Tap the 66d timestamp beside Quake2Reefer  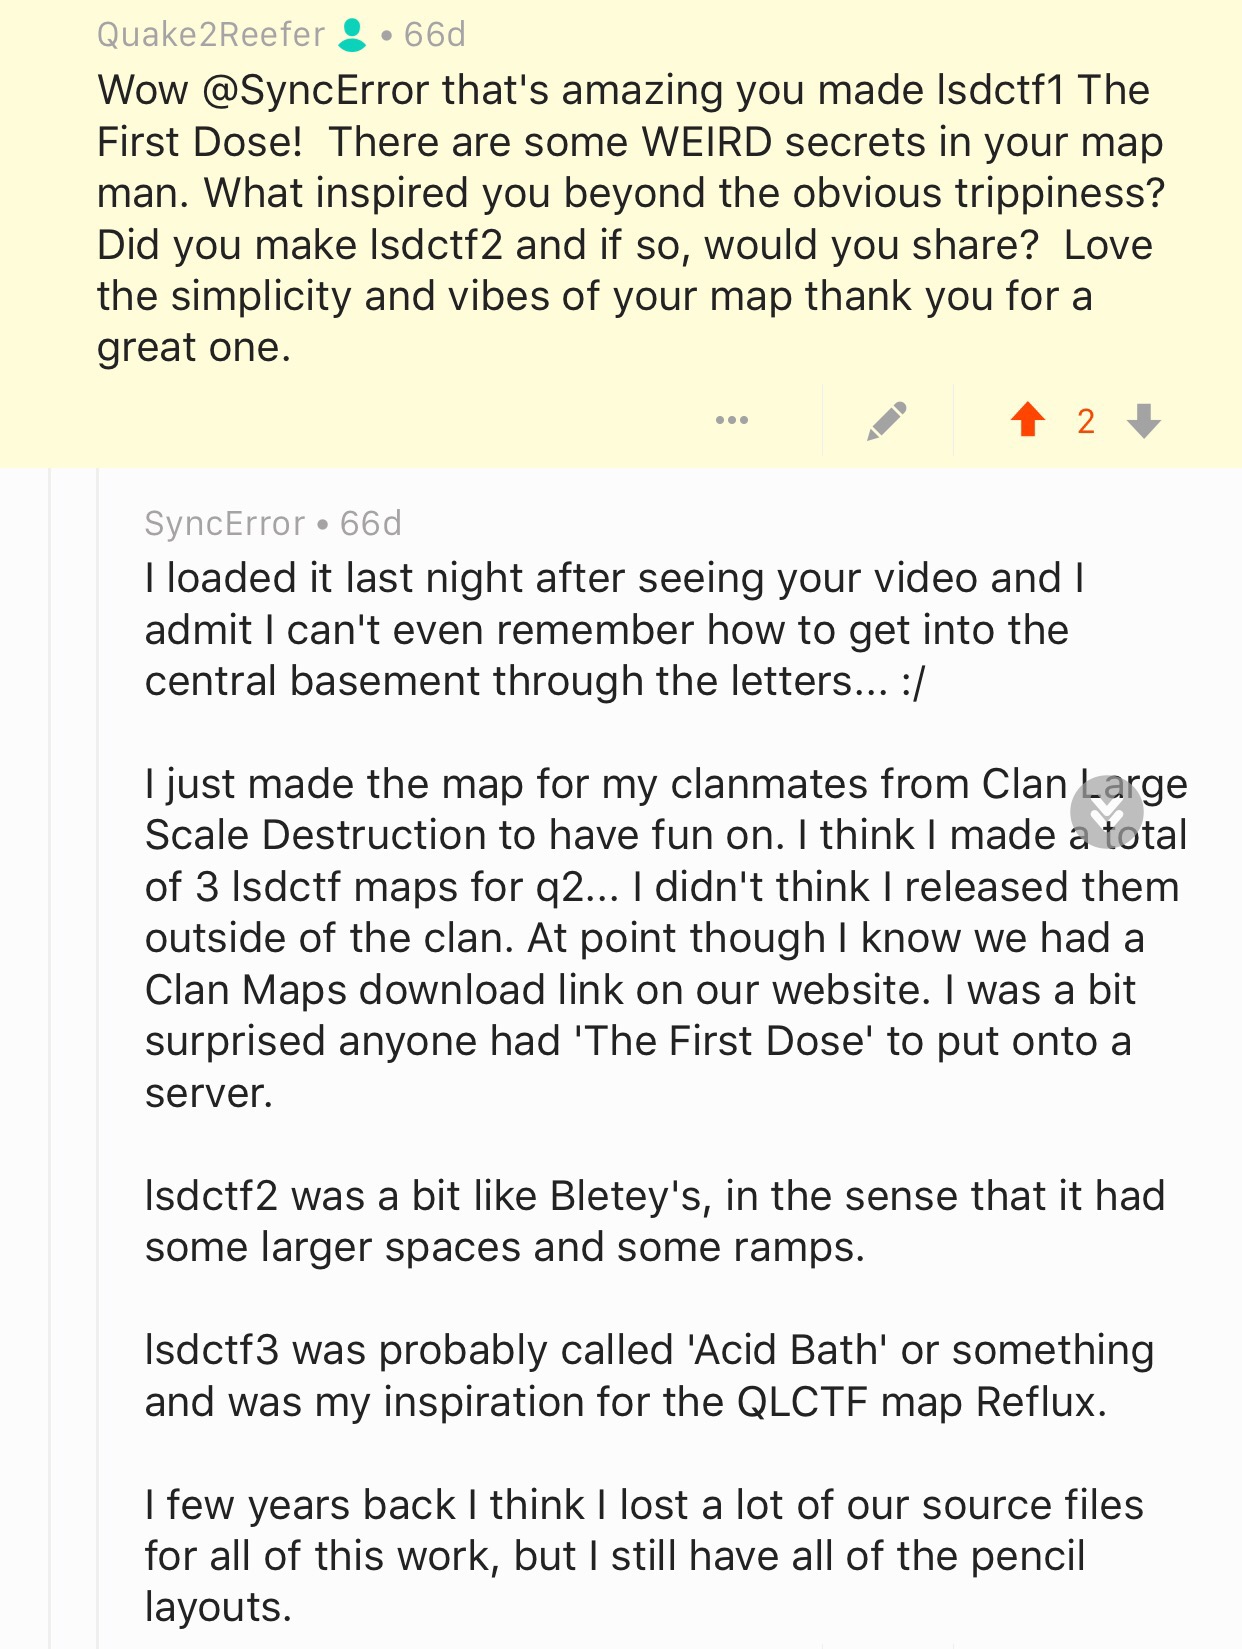coord(435,35)
